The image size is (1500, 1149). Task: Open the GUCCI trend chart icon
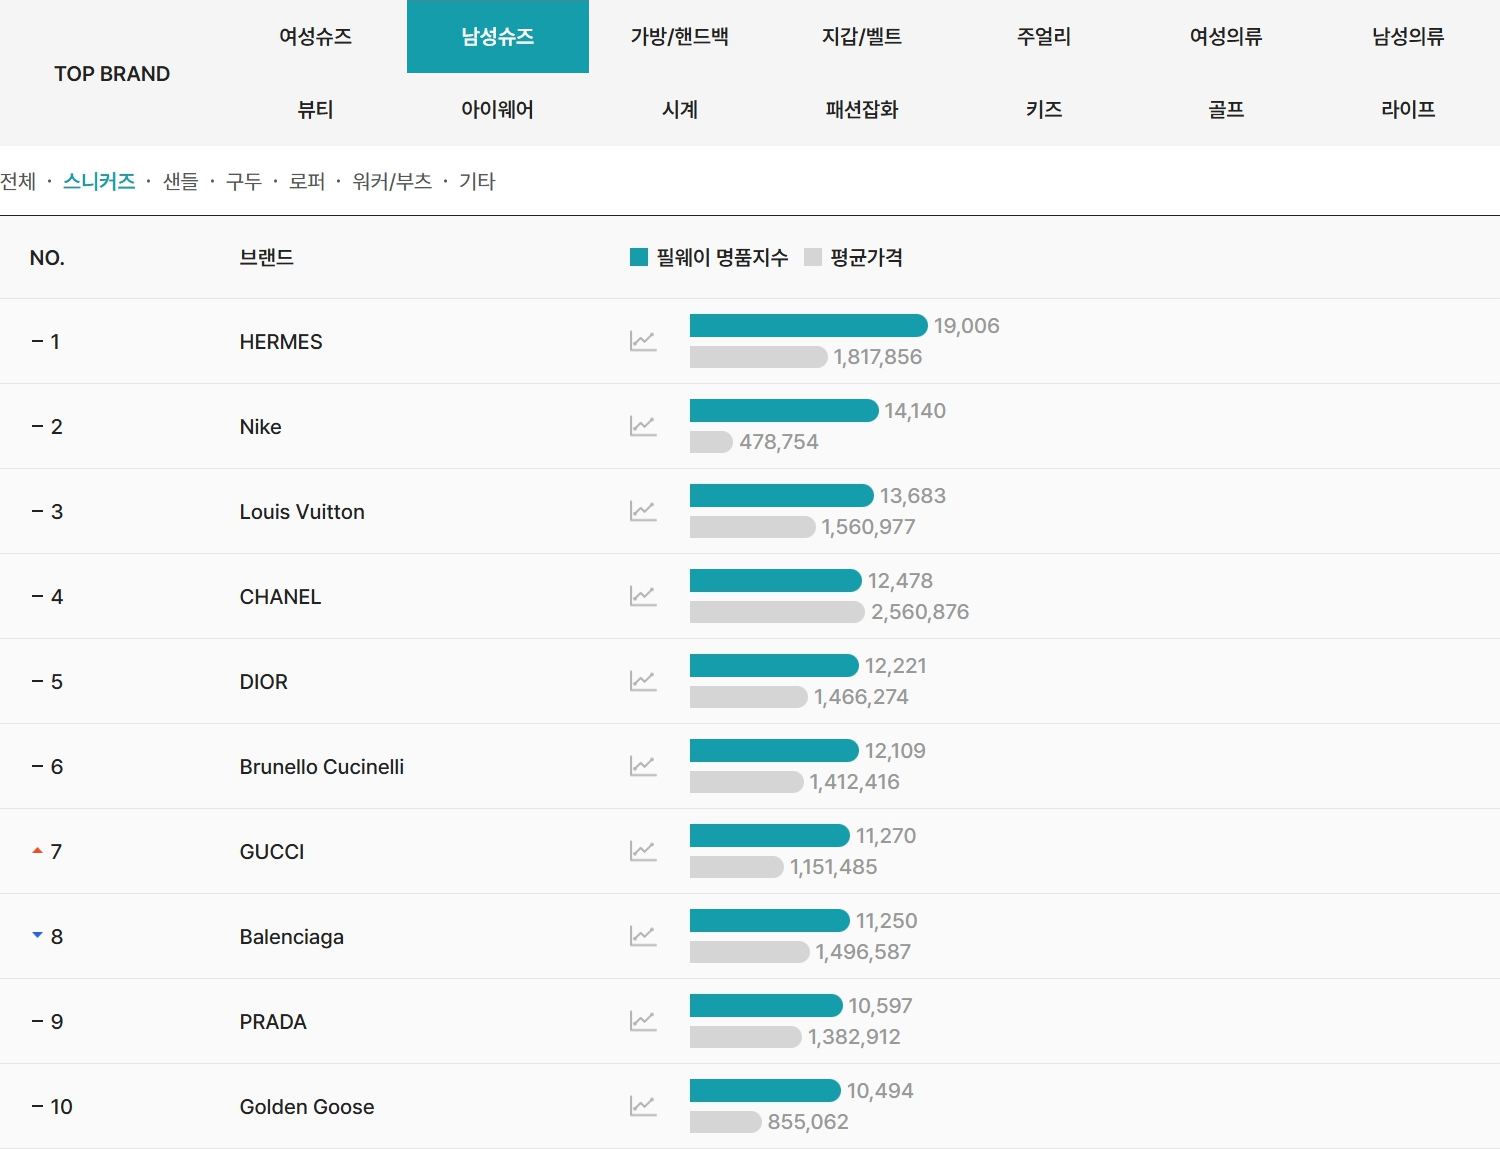click(x=643, y=851)
